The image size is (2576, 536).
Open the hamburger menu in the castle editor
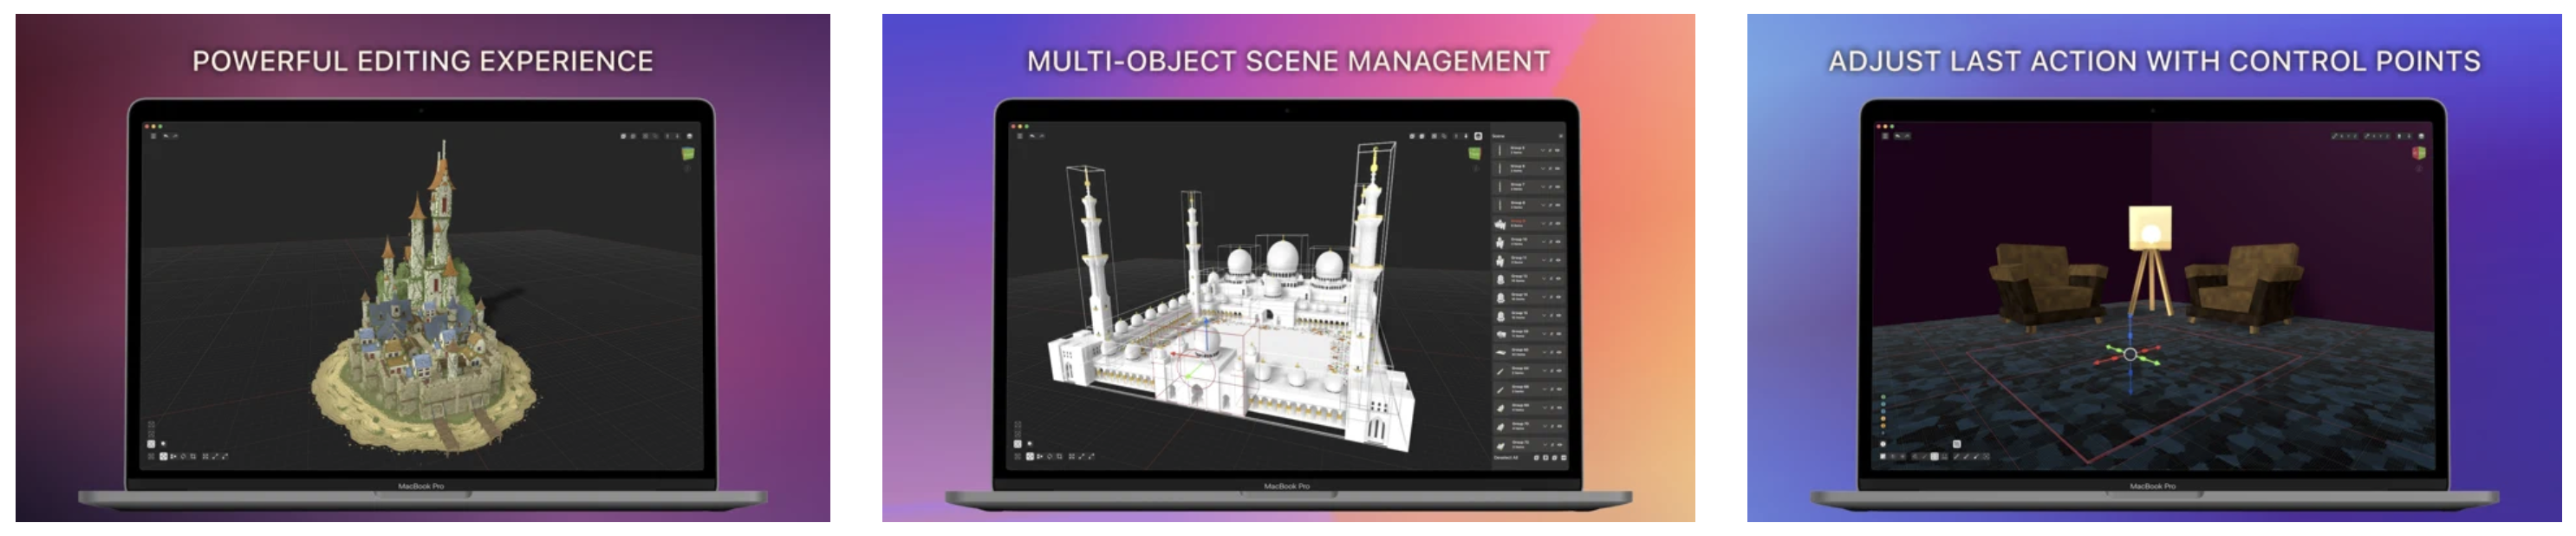click(153, 136)
